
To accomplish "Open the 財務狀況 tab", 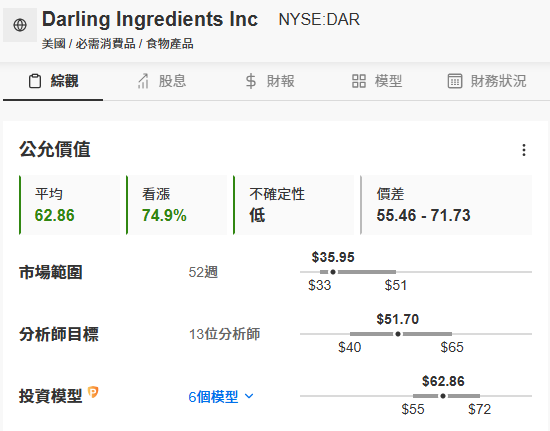I will tap(487, 81).
